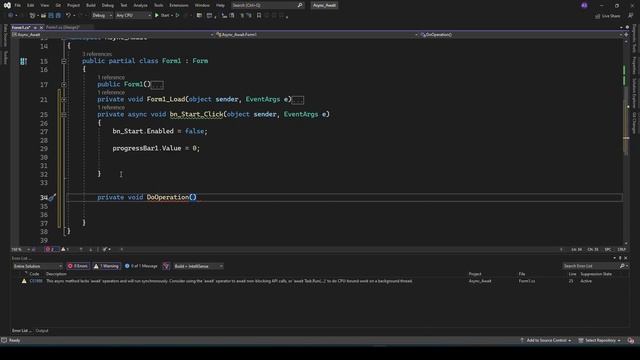Toggle the 1 Warning filter

[107, 266]
